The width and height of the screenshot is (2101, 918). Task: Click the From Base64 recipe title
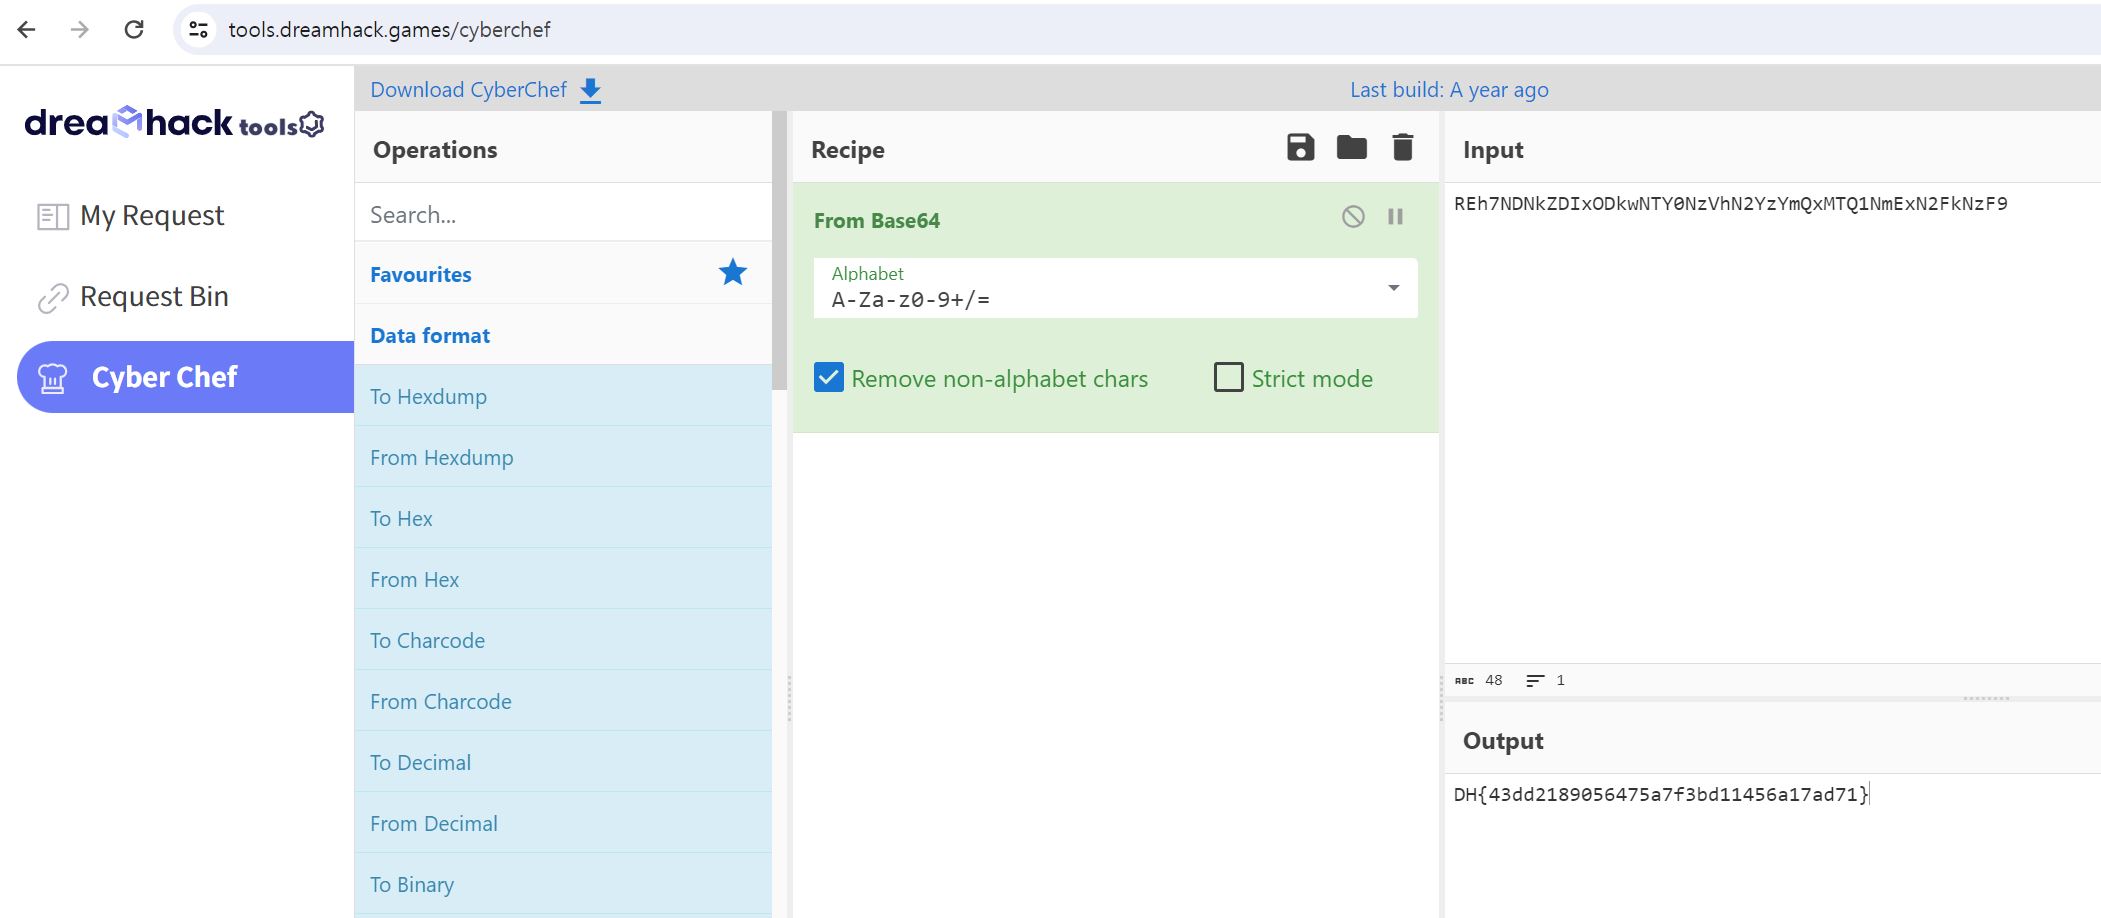877,221
